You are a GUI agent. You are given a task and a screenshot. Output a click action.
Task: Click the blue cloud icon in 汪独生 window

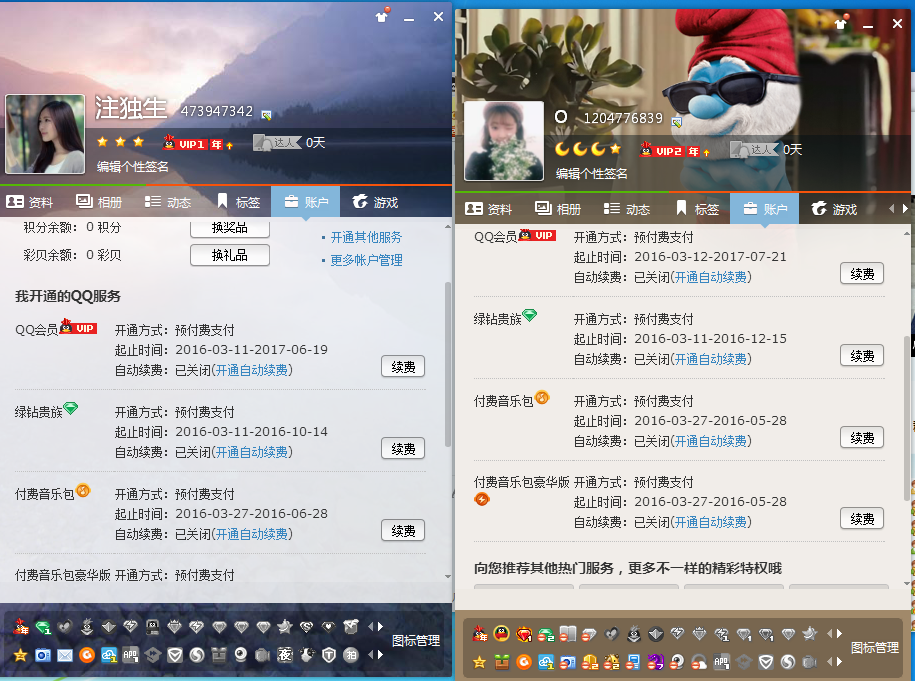(109, 655)
